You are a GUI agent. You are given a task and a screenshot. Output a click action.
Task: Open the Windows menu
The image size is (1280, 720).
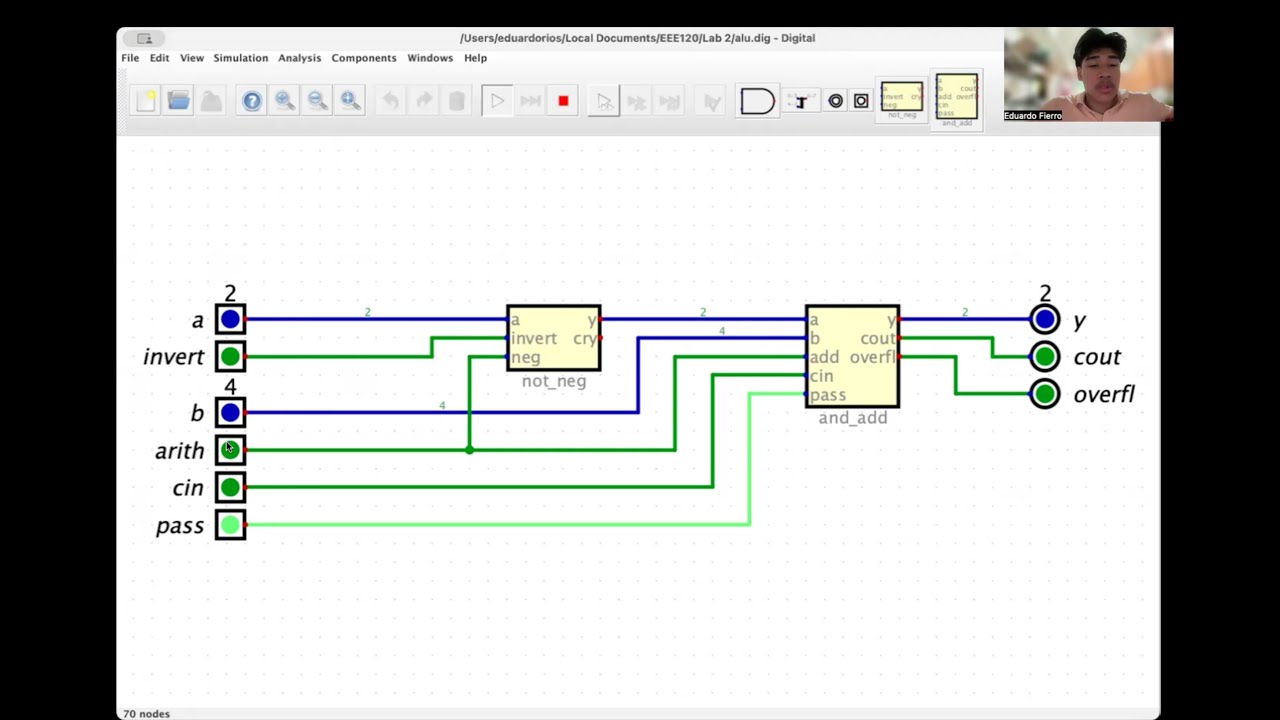[x=430, y=58]
